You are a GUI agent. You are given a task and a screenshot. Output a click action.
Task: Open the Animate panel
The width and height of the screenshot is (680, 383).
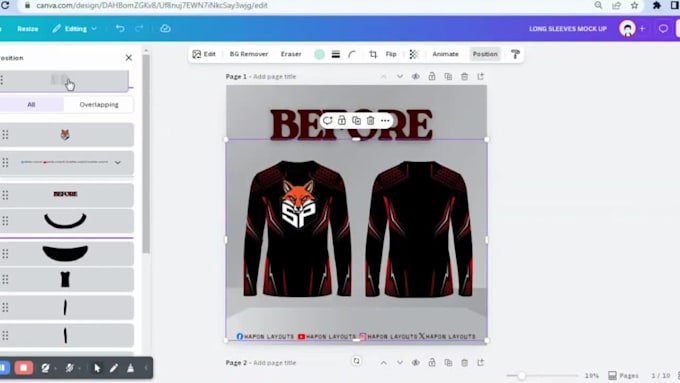(445, 54)
